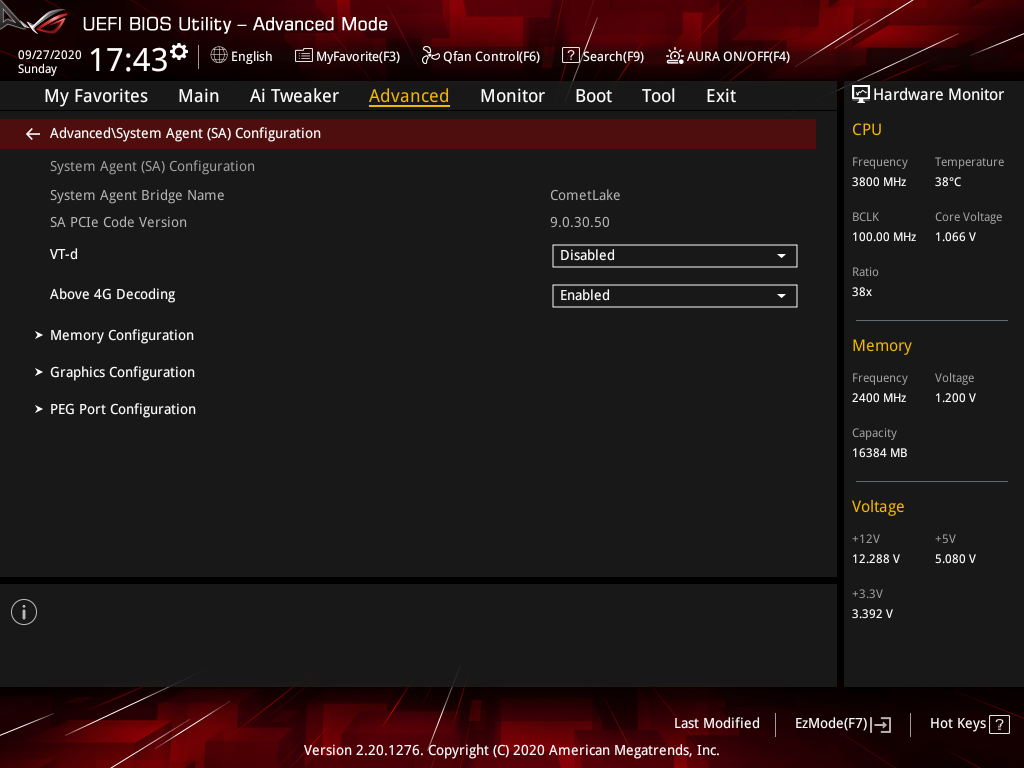The image size is (1024, 768).
Task: Click Last Modified button
Action: pos(716,723)
